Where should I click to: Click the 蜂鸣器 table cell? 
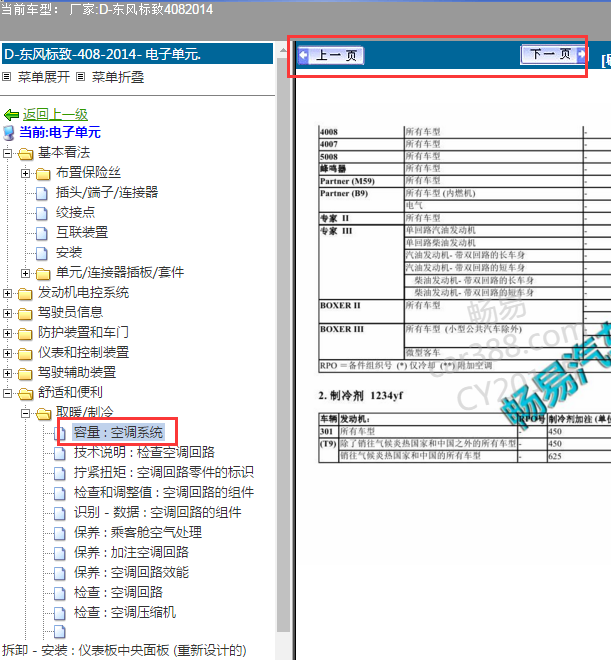click(x=361, y=169)
